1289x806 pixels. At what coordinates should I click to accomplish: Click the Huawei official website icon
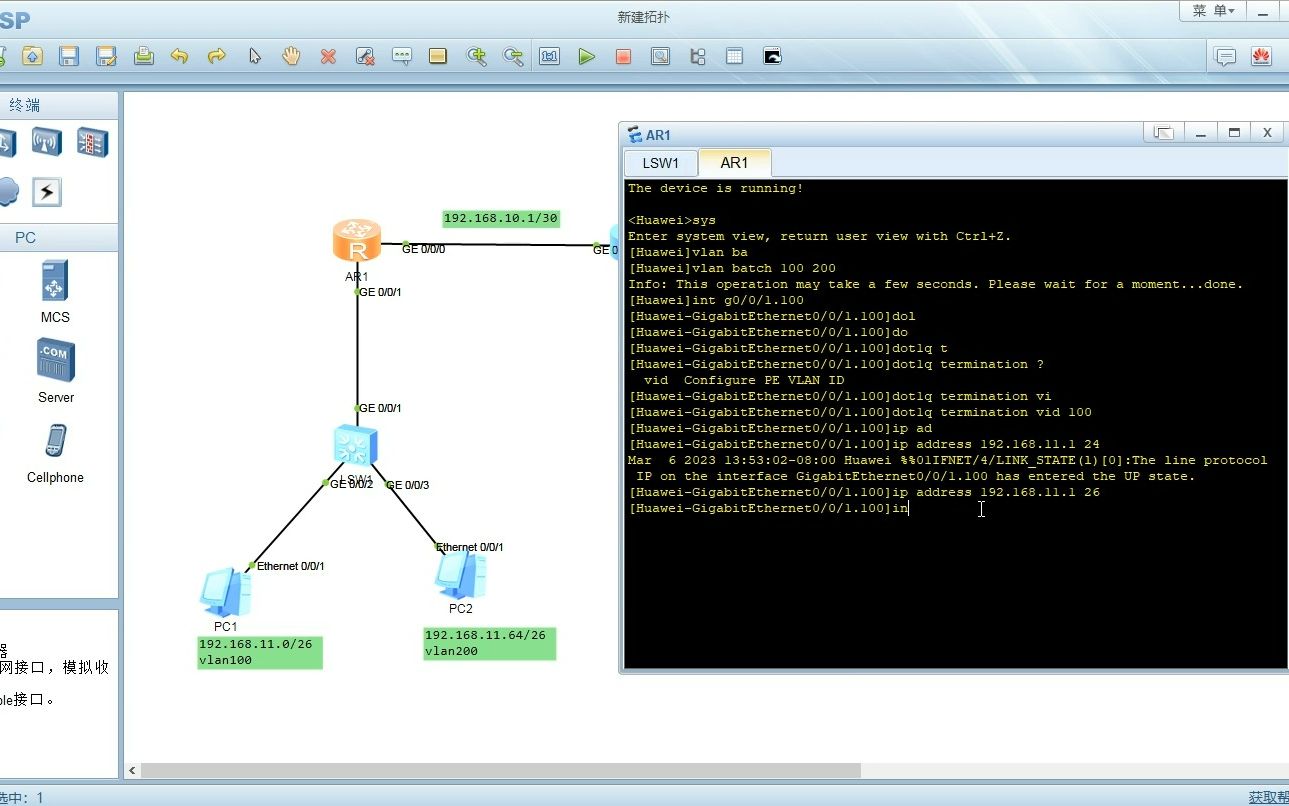click(x=1261, y=56)
